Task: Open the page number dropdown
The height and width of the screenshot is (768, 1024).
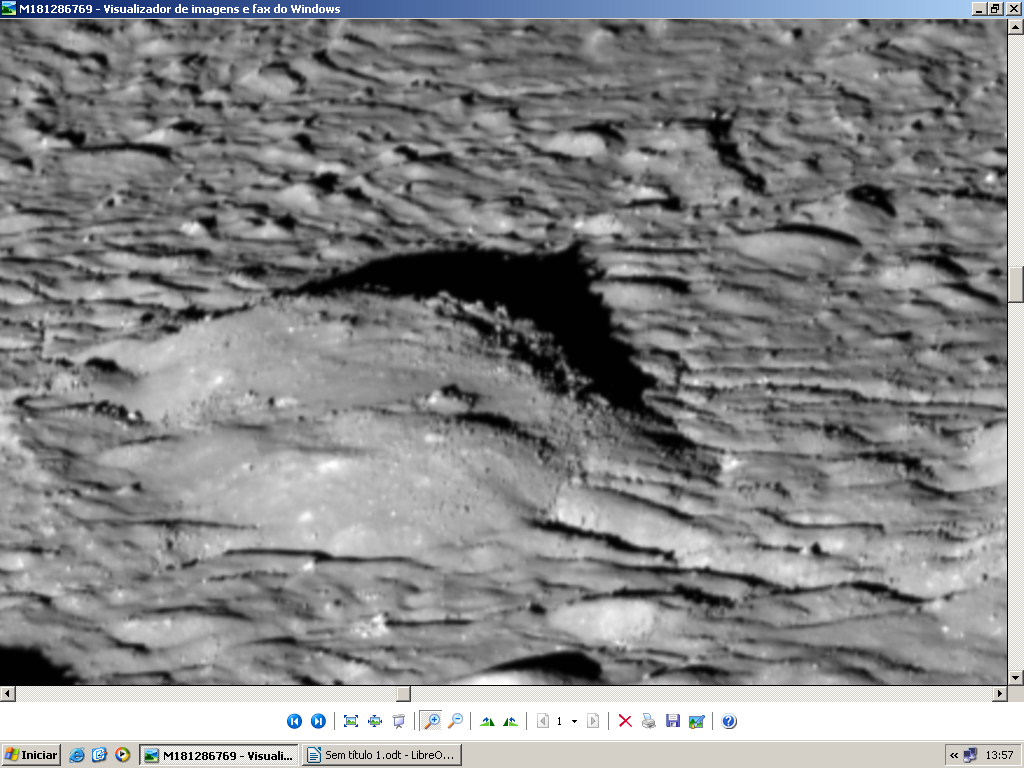Action: pyautogui.click(x=574, y=721)
